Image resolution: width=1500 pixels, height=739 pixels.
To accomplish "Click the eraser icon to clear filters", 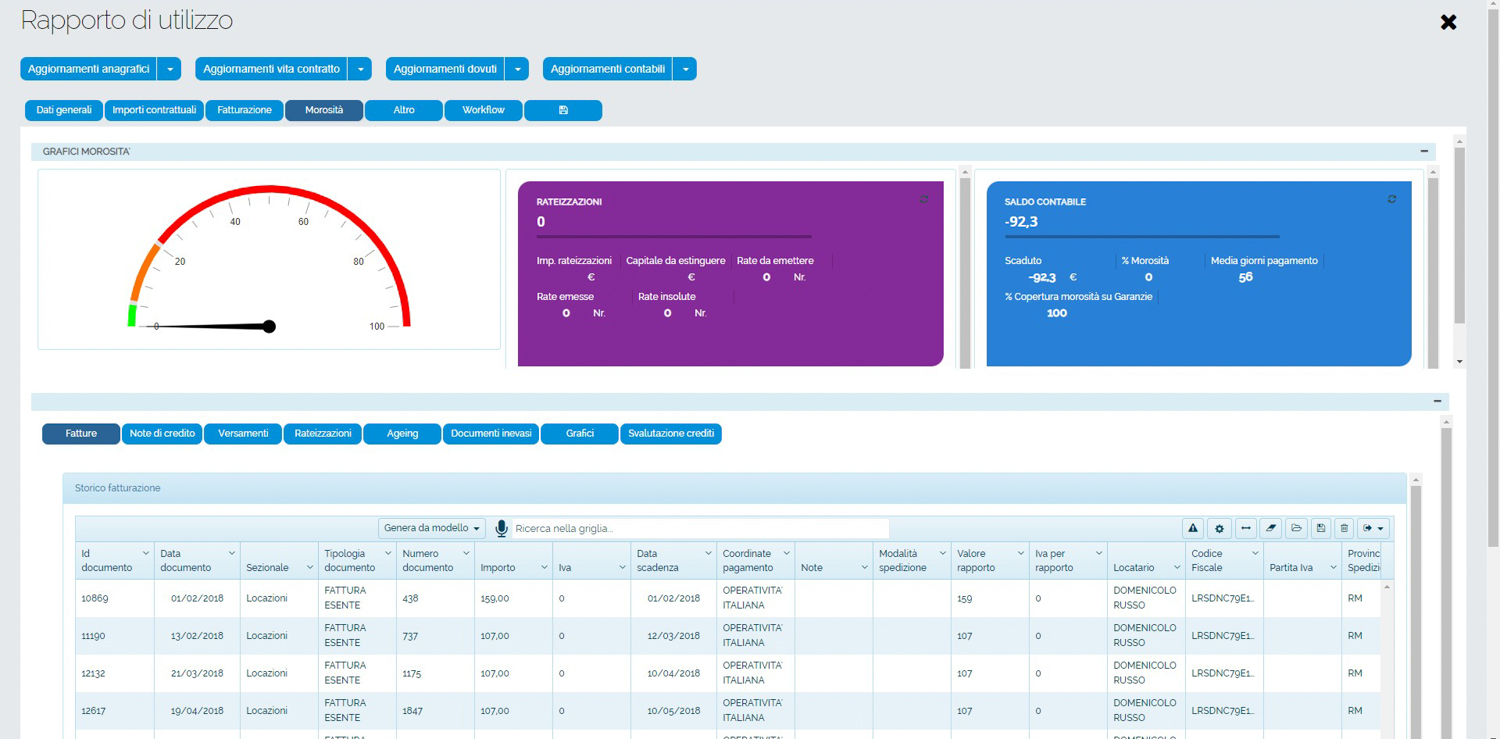I will tap(1271, 528).
